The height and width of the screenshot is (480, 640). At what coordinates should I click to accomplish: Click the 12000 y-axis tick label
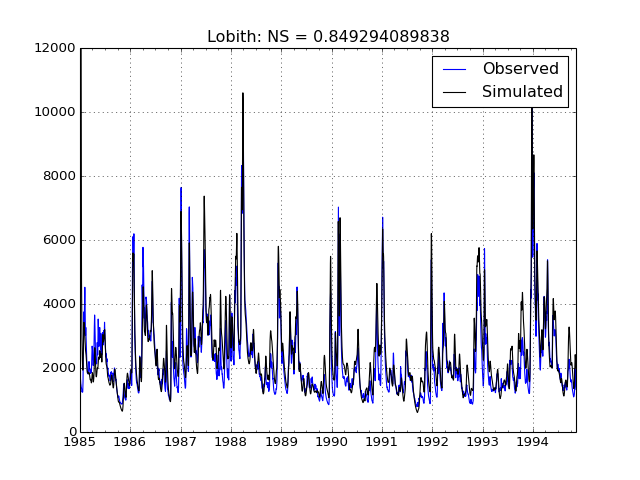[x=54, y=48]
